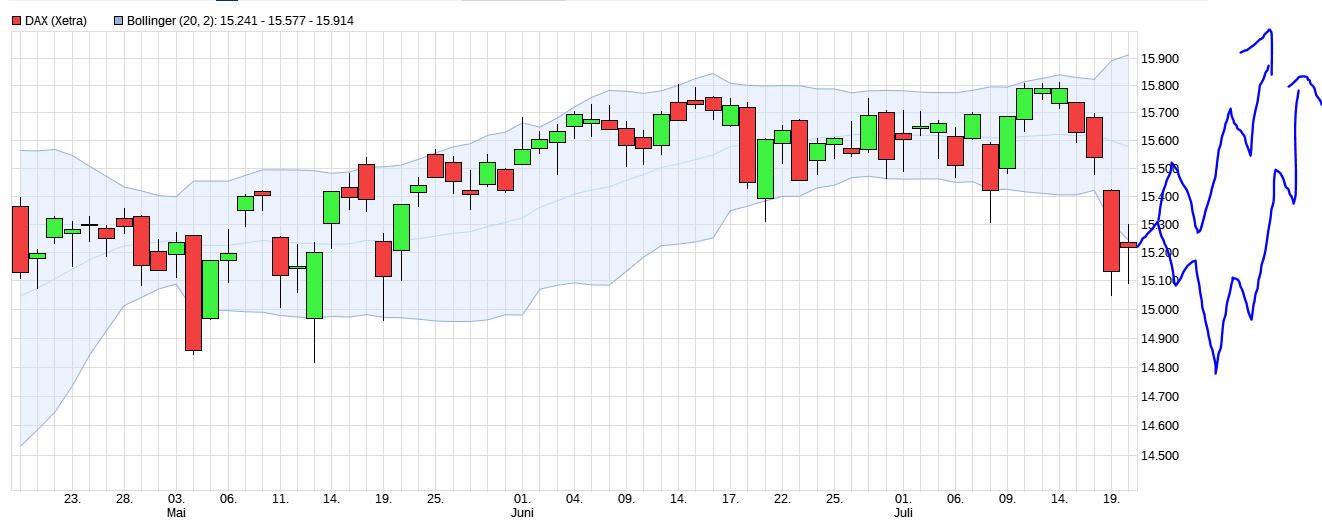Click the tallest red candle in early Mai

tap(193, 292)
